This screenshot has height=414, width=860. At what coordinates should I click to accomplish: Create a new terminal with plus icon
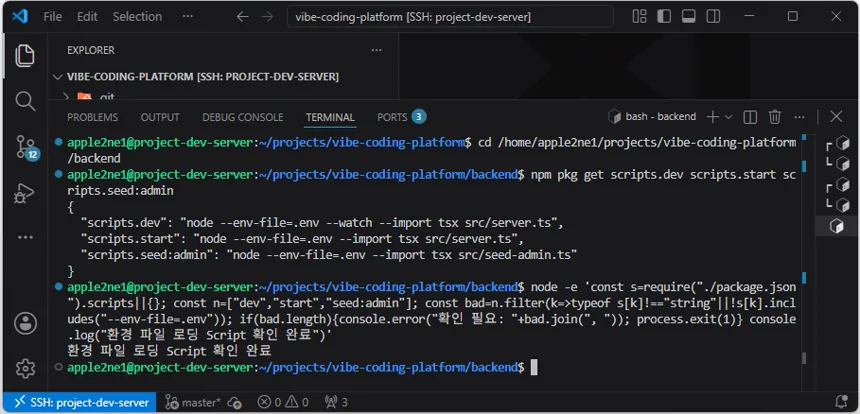712,117
